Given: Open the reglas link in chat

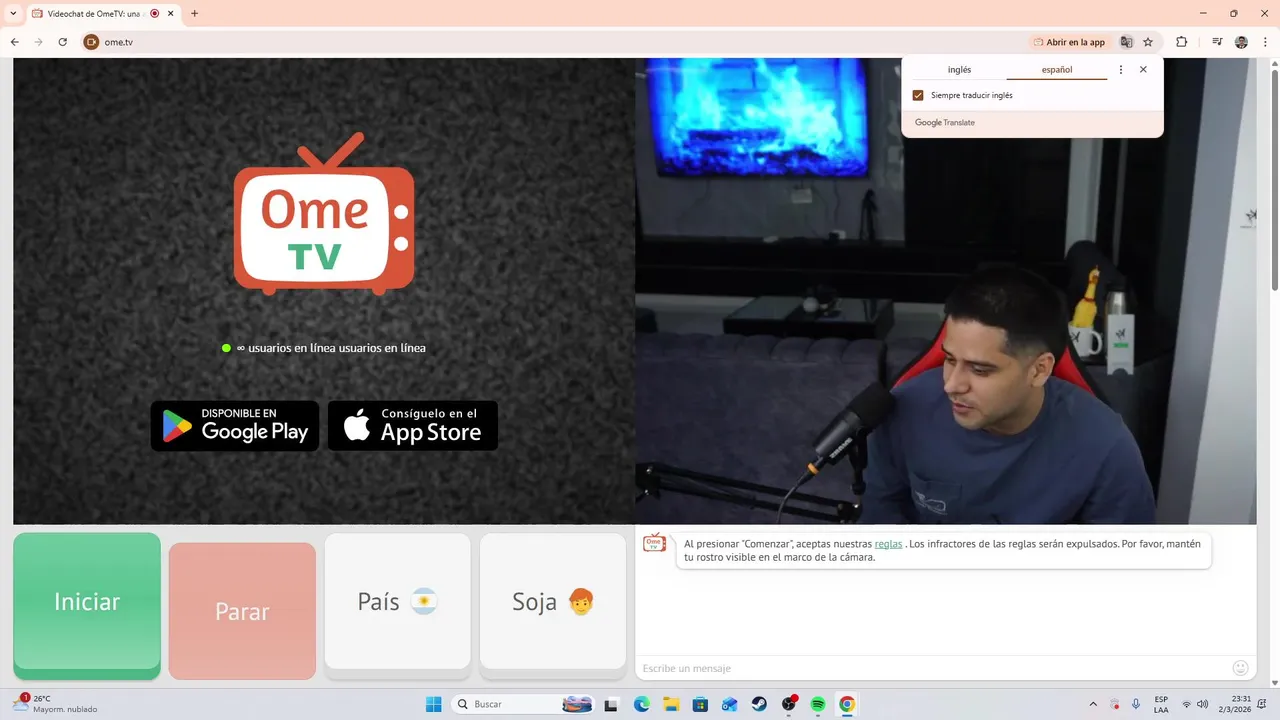Looking at the screenshot, I should (x=888, y=544).
